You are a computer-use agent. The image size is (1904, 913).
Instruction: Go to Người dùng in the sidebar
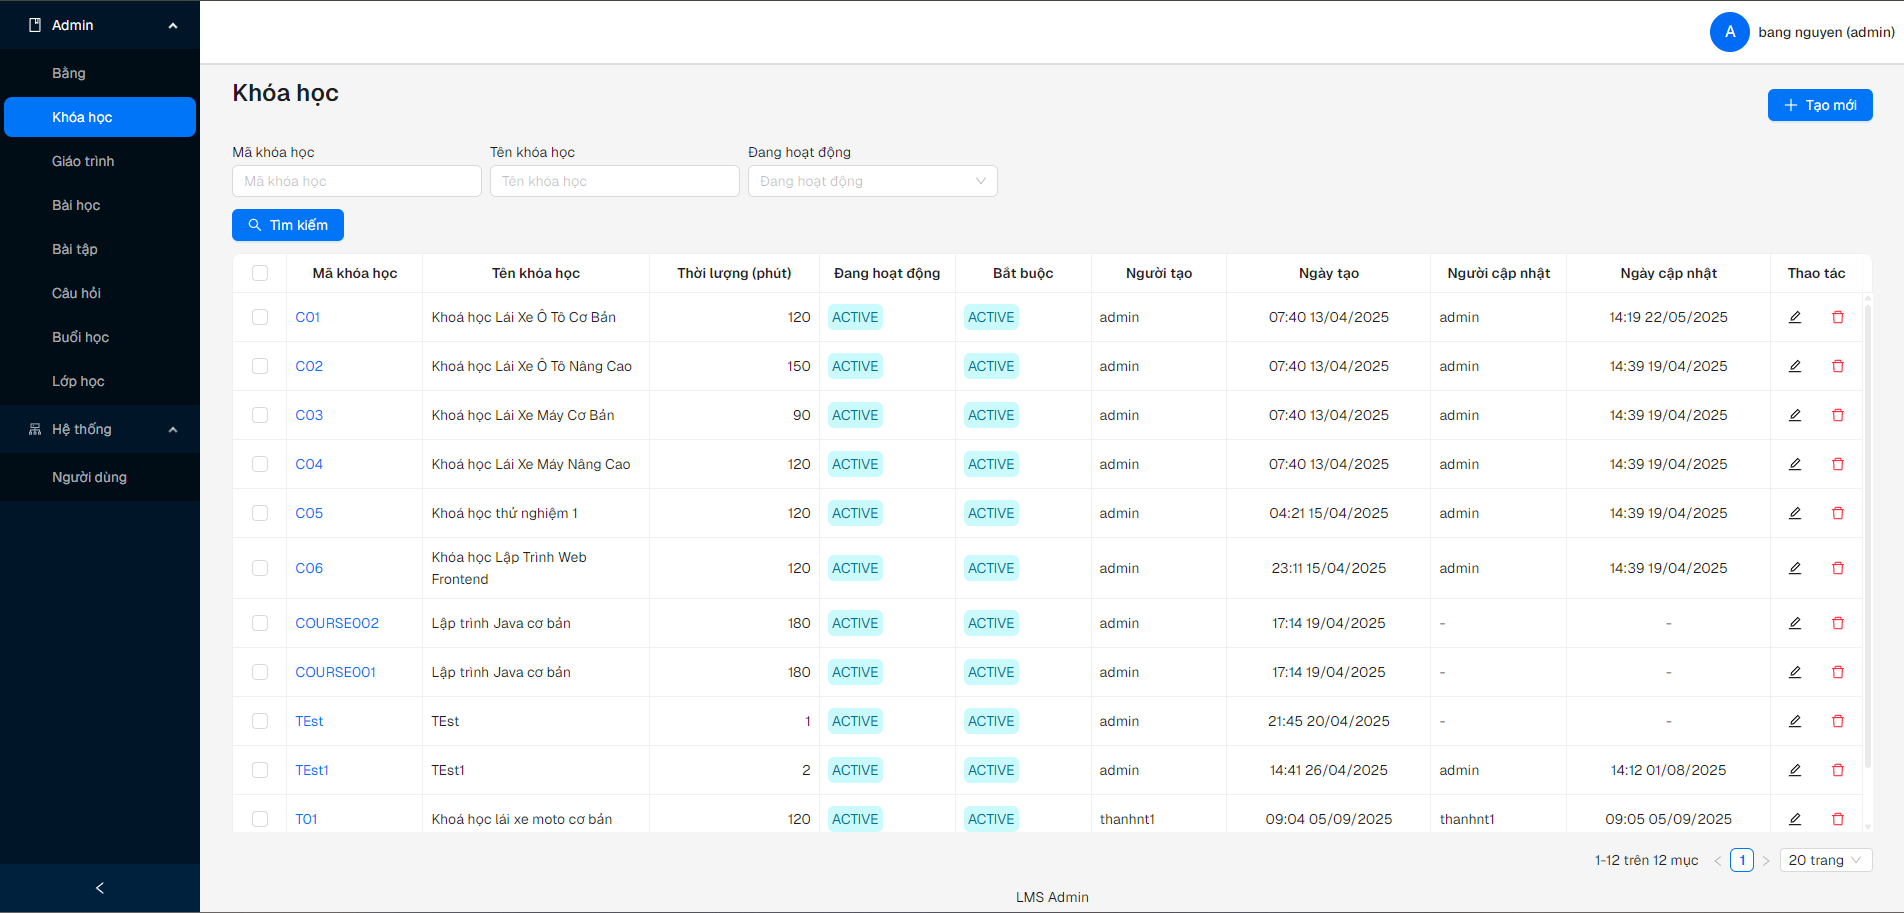tap(89, 477)
